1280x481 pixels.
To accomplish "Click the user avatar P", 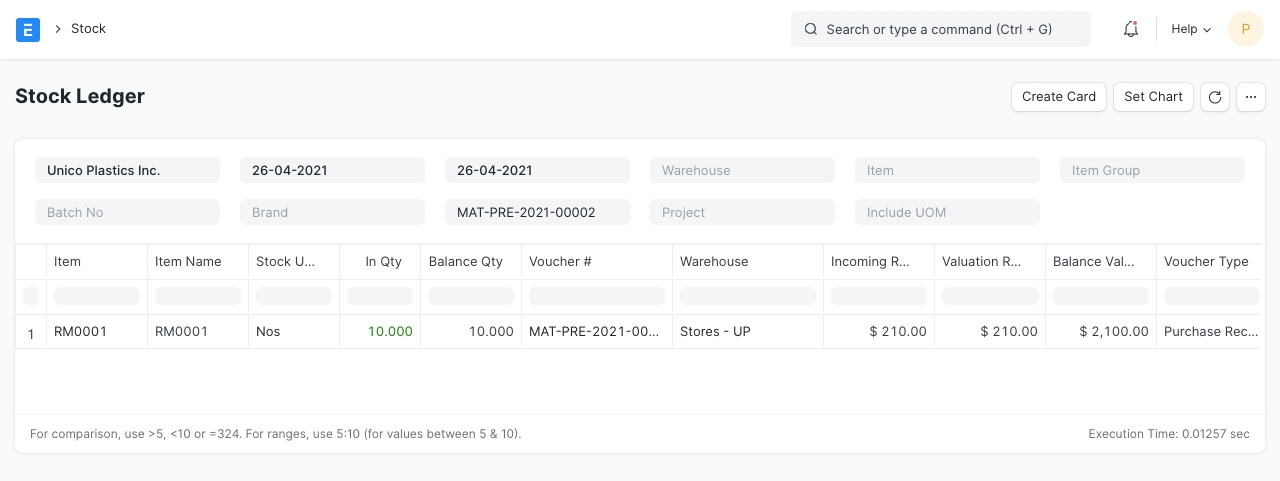I will coord(1245,29).
